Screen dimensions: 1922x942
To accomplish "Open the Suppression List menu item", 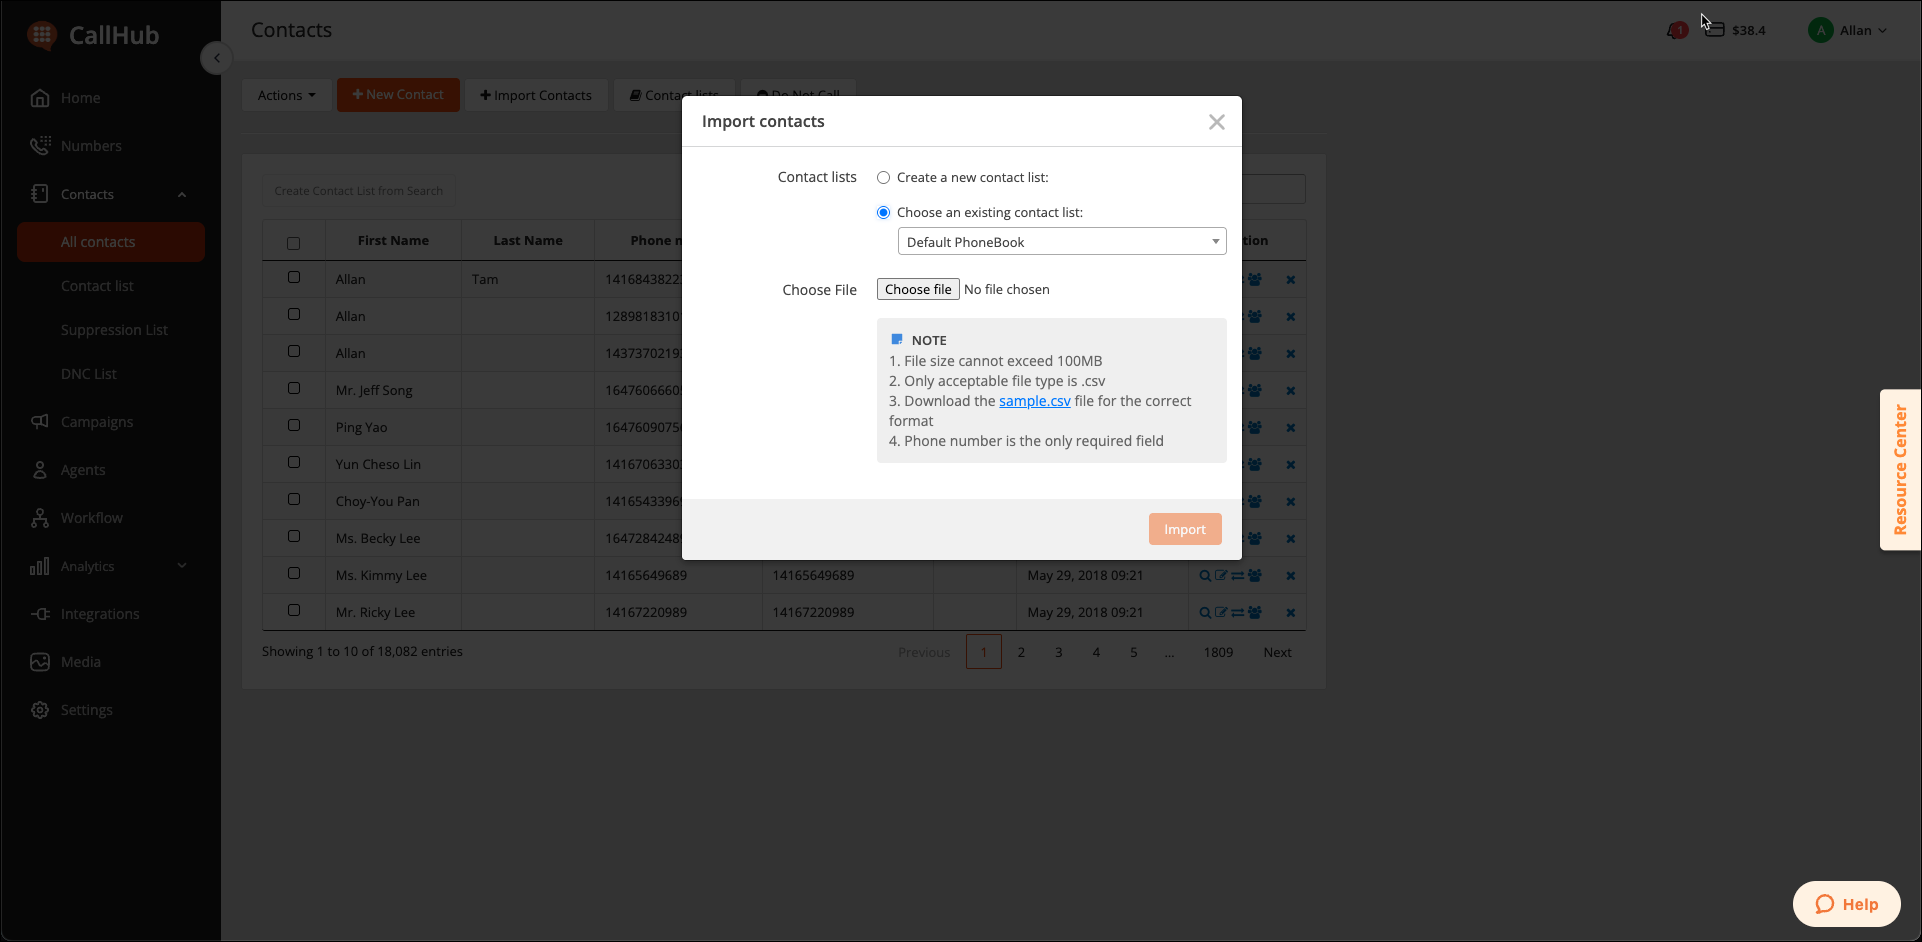I will coord(114,330).
